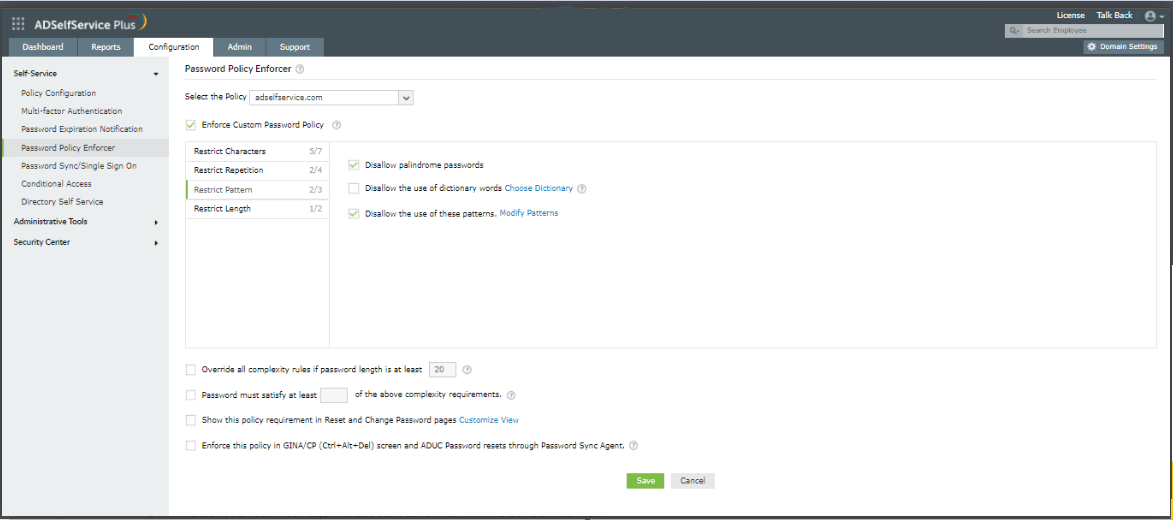This screenshot has height=520, width=1173.
Task: Enable Disallow the use of dictionary words
Action: point(354,189)
